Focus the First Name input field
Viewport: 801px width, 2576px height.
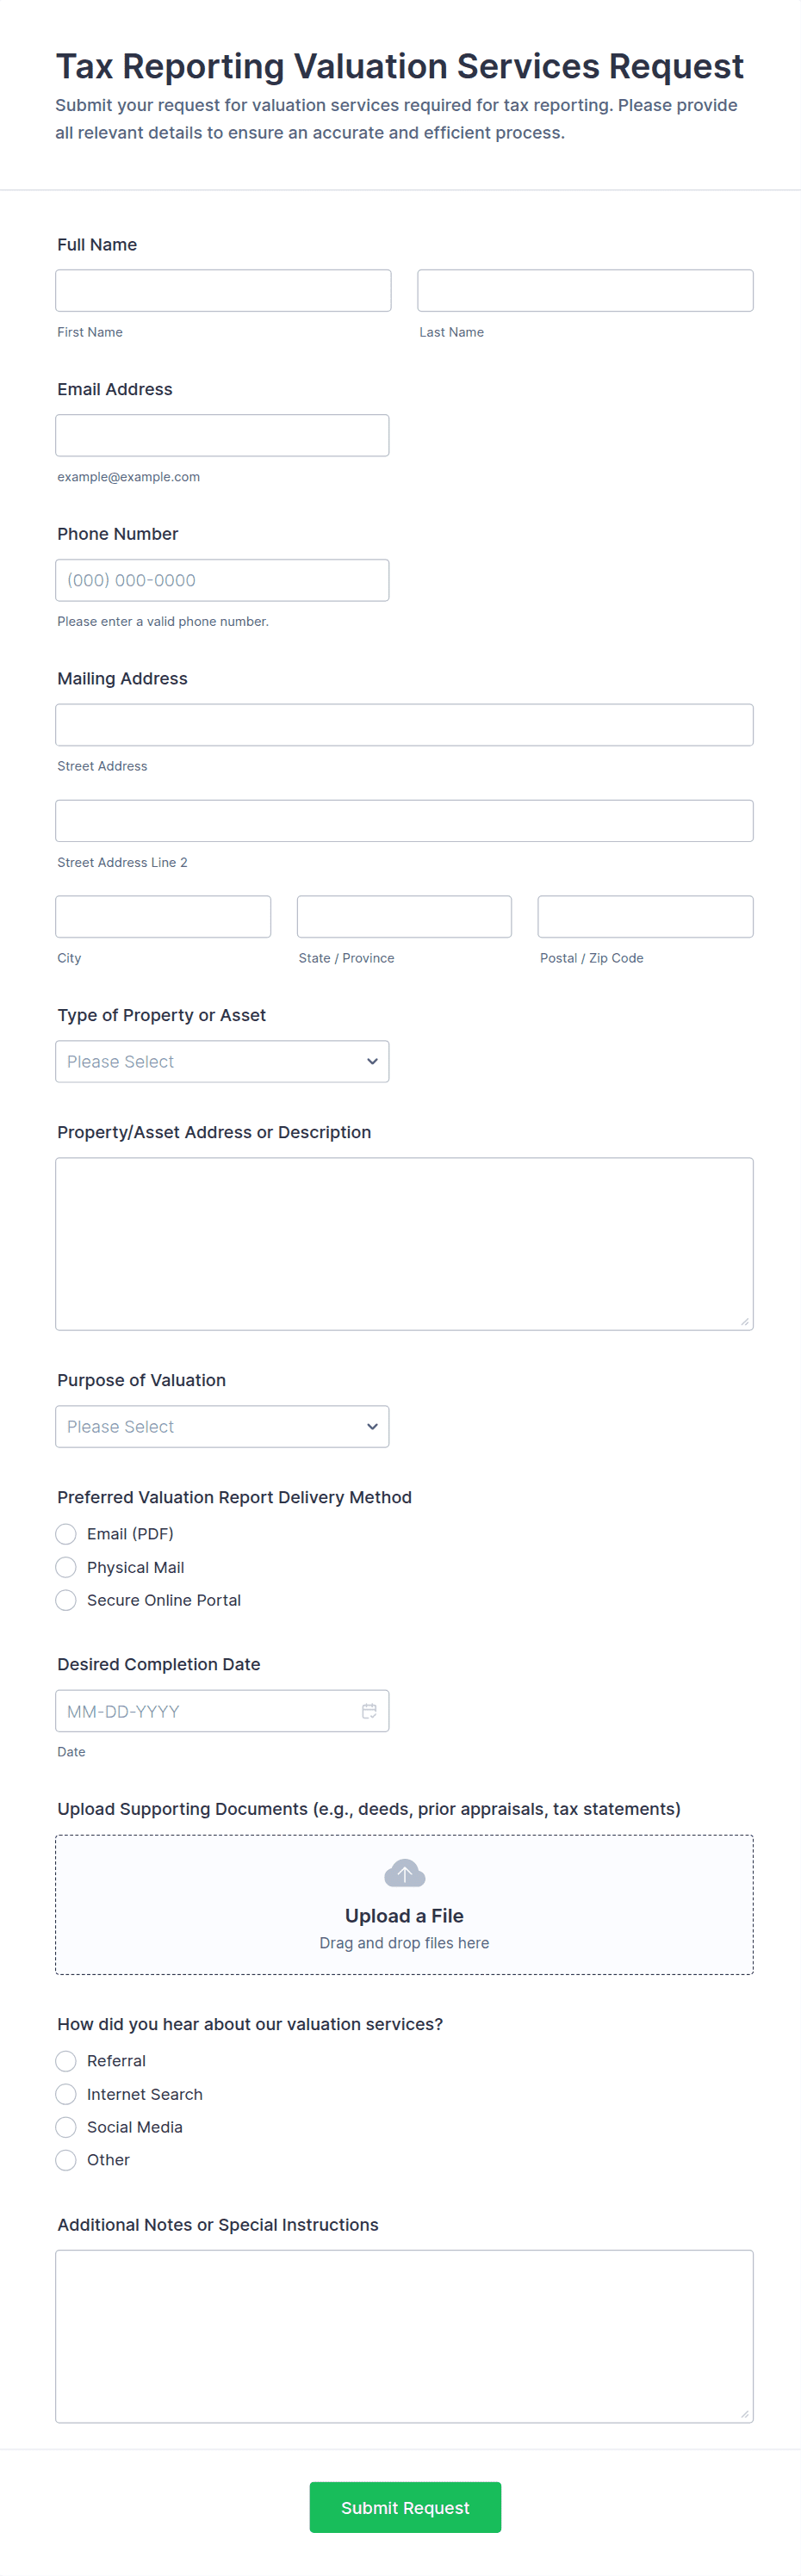pyautogui.click(x=223, y=290)
